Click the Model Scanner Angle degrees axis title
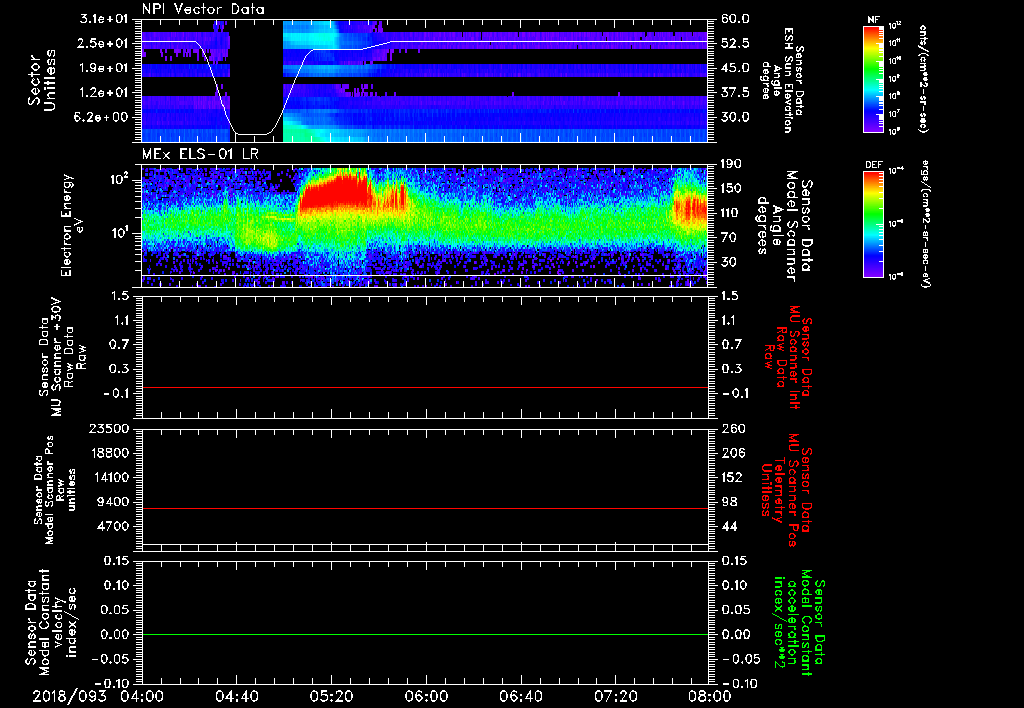 [x=785, y=225]
